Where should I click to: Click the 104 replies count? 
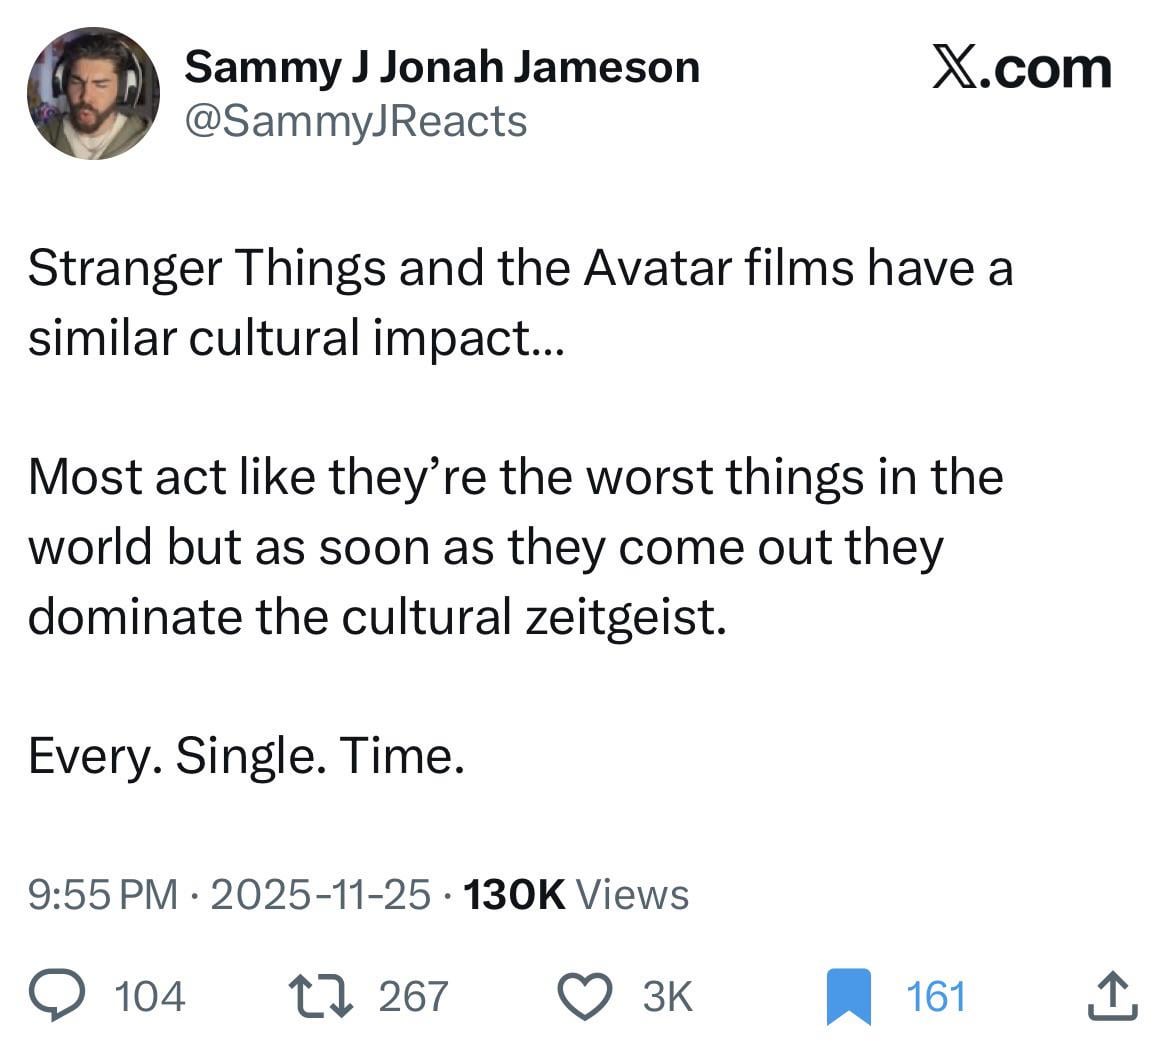coord(150,996)
